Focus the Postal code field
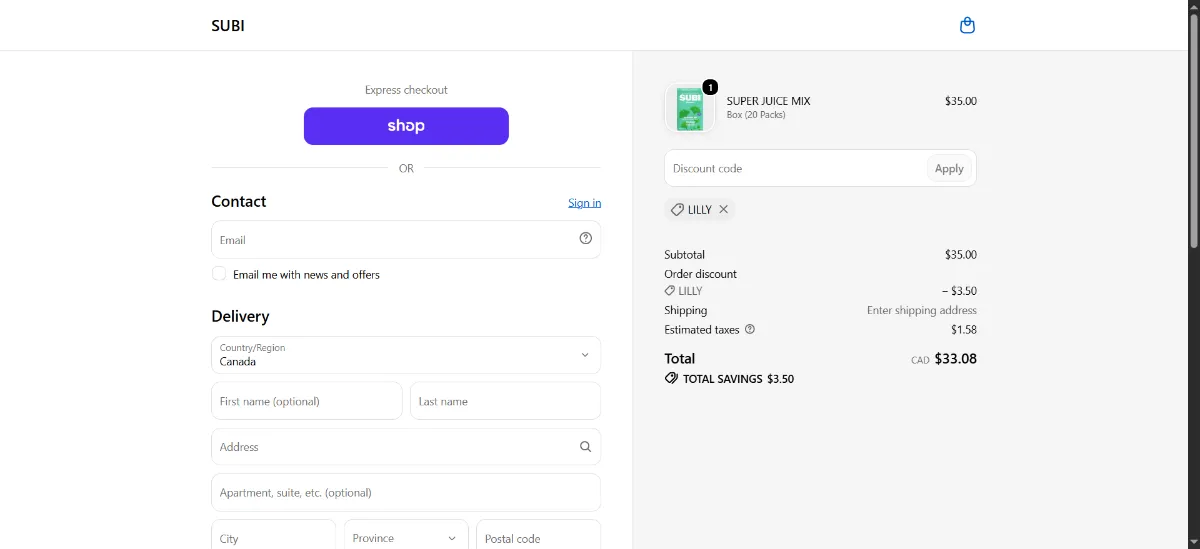The width and height of the screenshot is (1200, 549). pos(539,538)
